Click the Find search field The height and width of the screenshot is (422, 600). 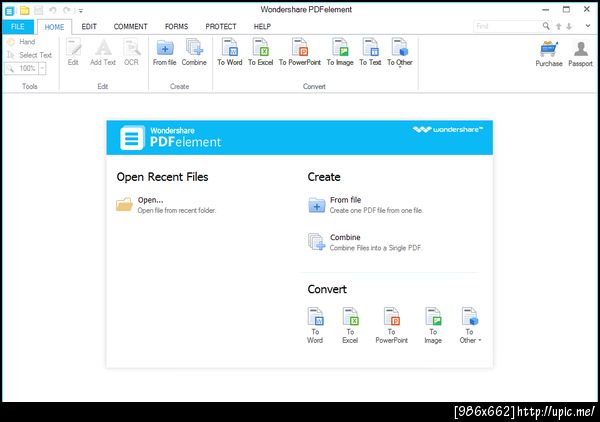507,26
